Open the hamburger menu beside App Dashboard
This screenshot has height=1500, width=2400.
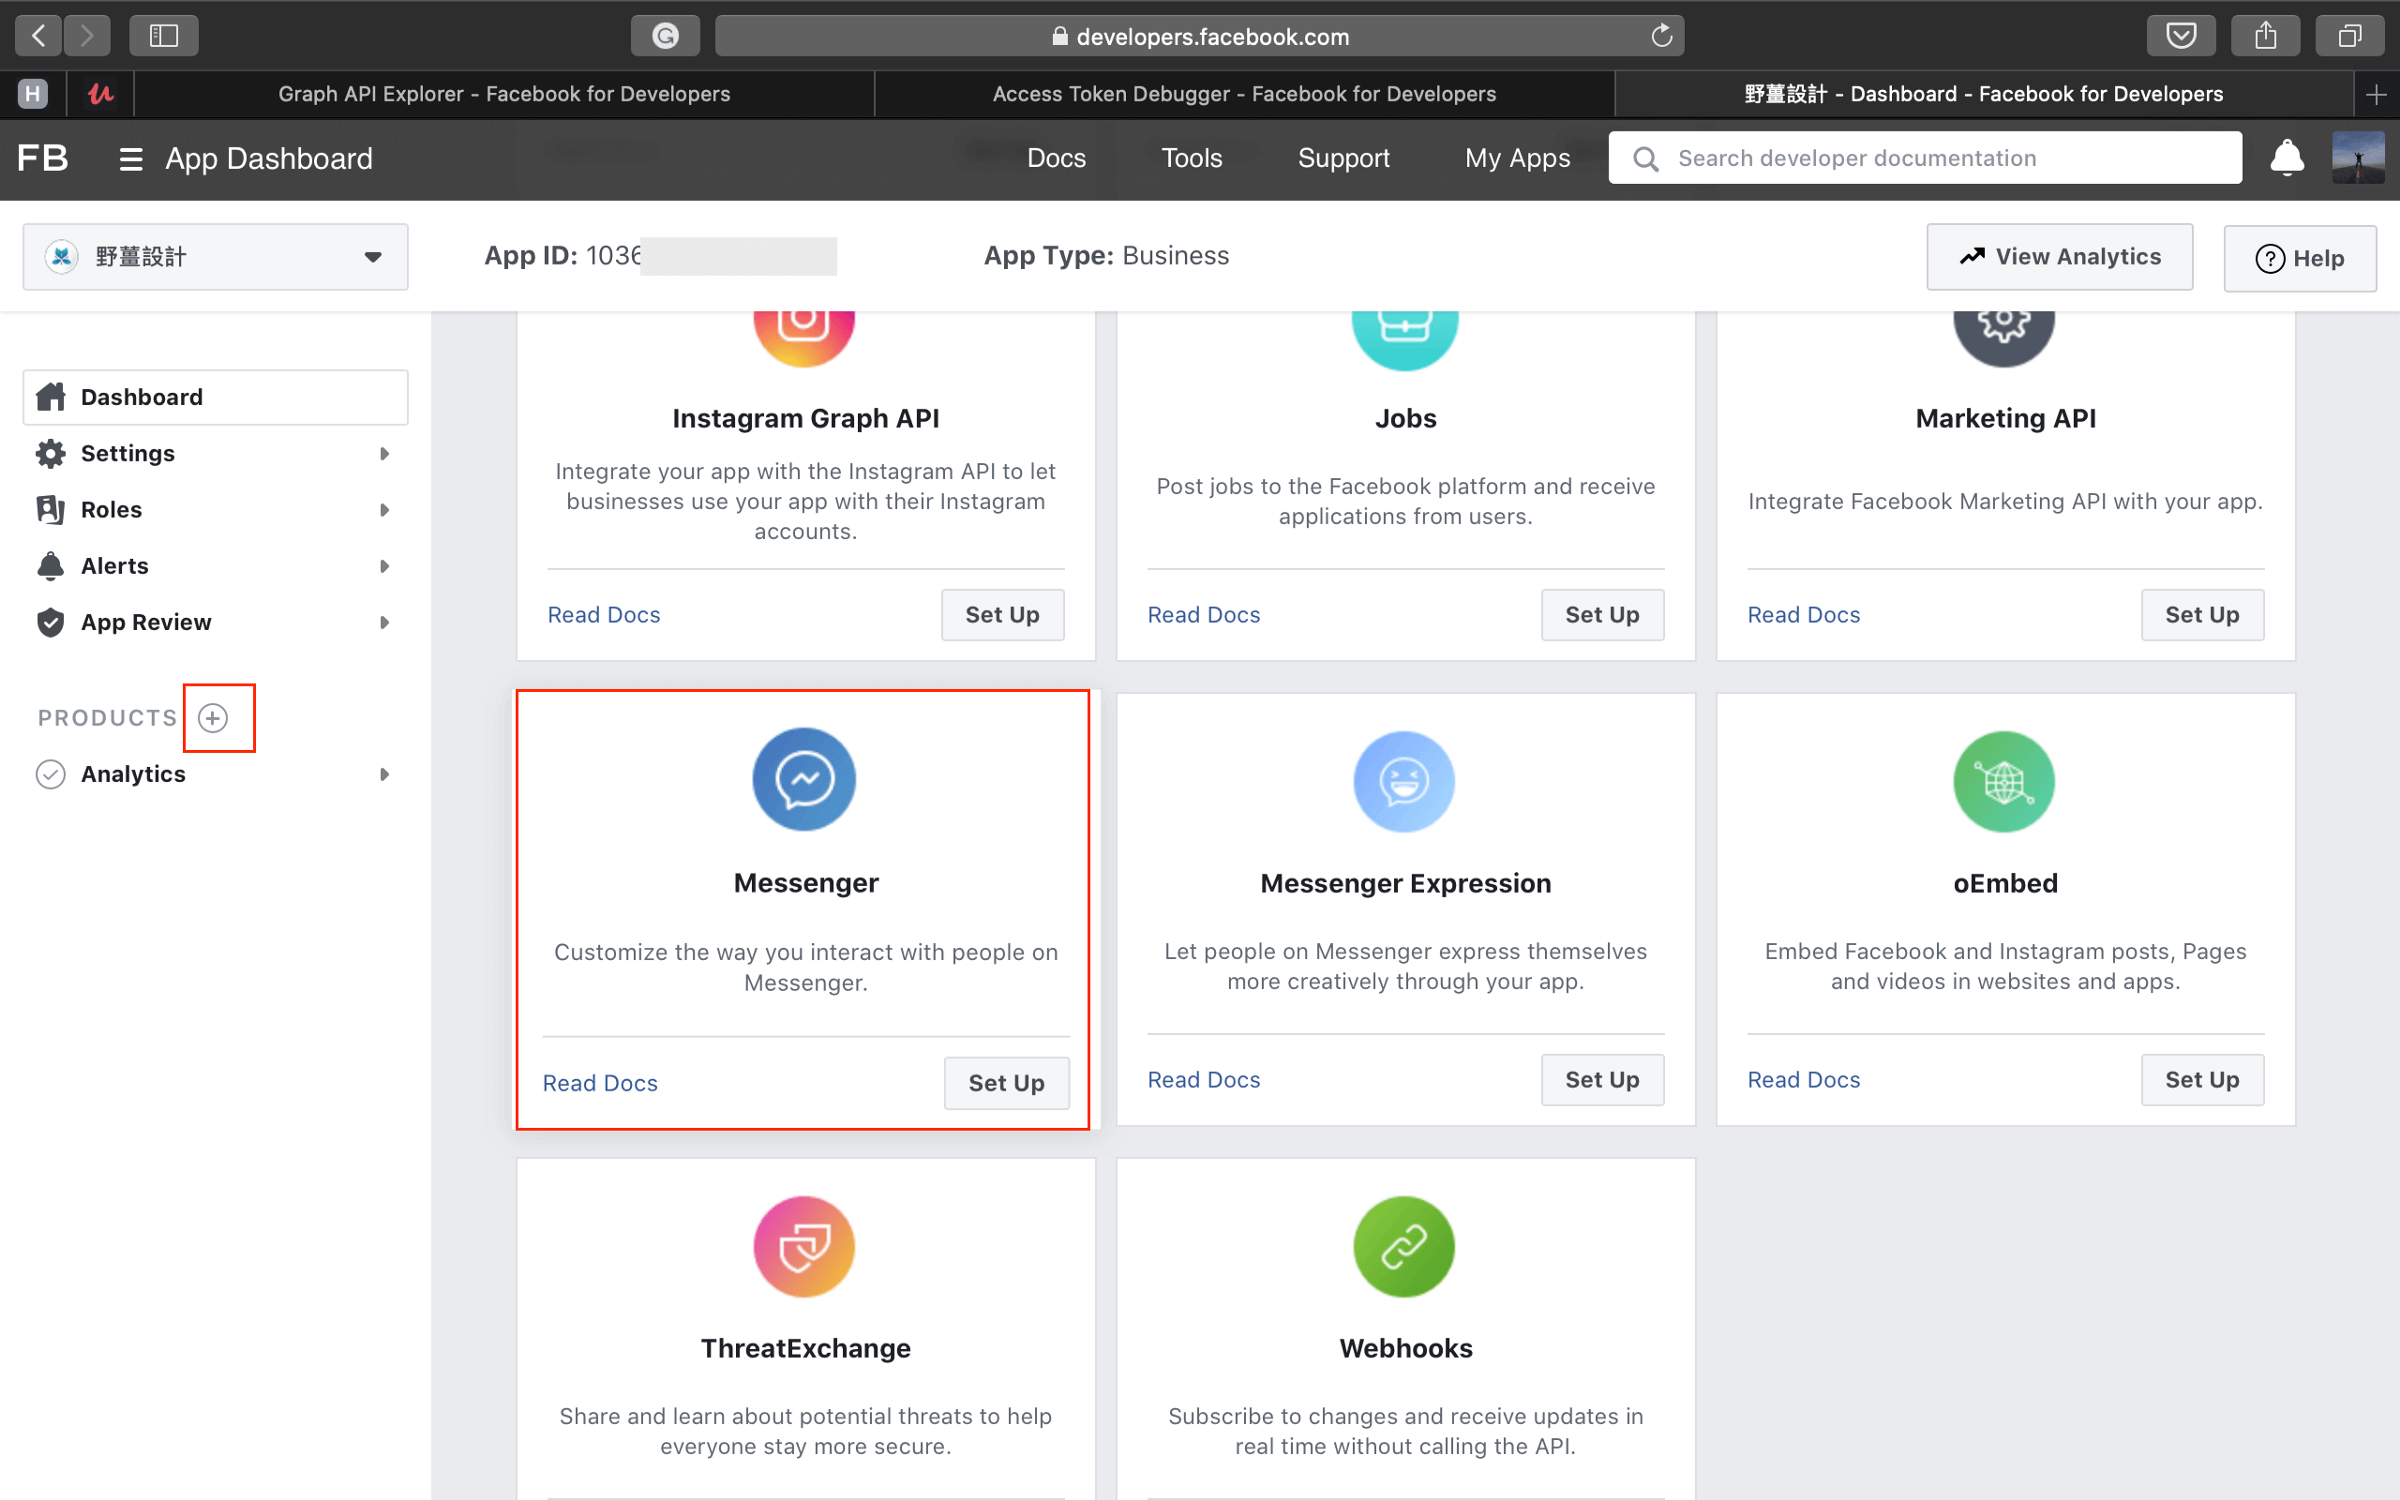pyautogui.click(x=131, y=159)
